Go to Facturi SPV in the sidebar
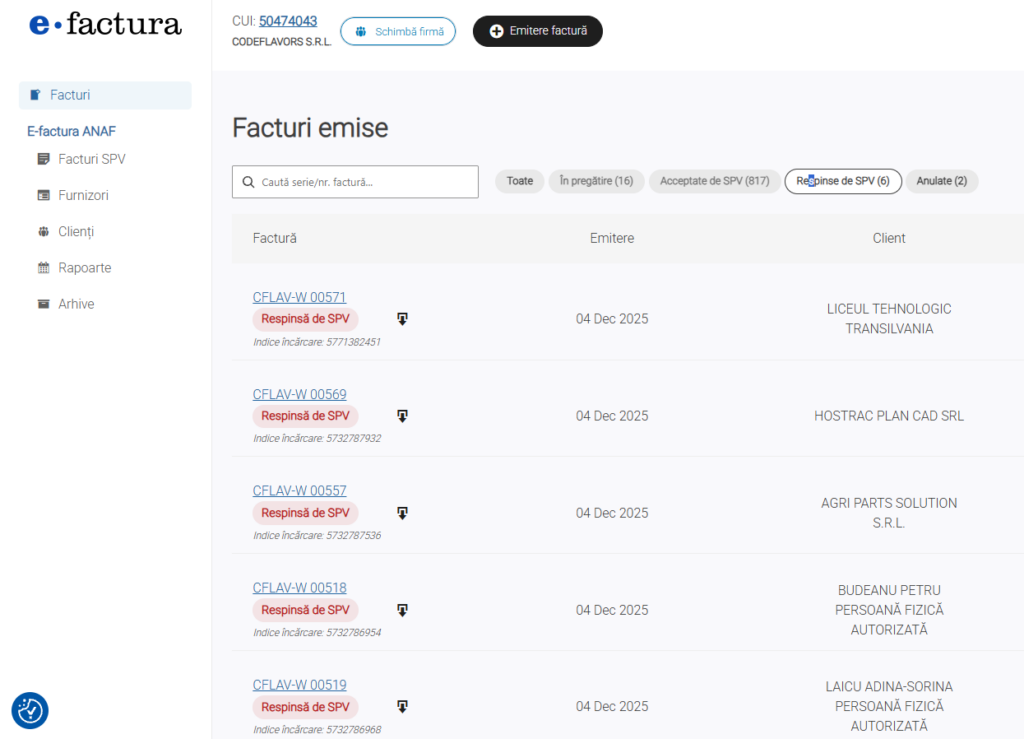The width and height of the screenshot is (1024, 739). (91, 159)
